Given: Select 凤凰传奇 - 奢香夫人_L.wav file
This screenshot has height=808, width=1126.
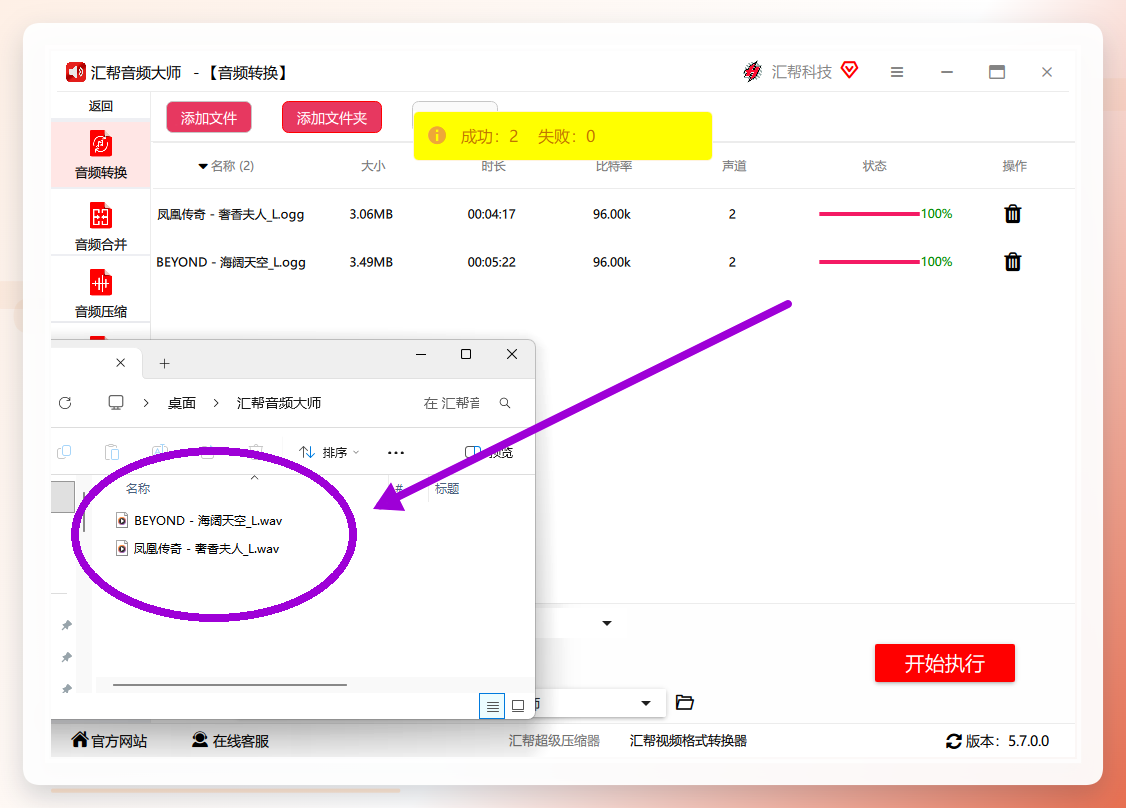Looking at the screenshot, I should pos(197,549).
